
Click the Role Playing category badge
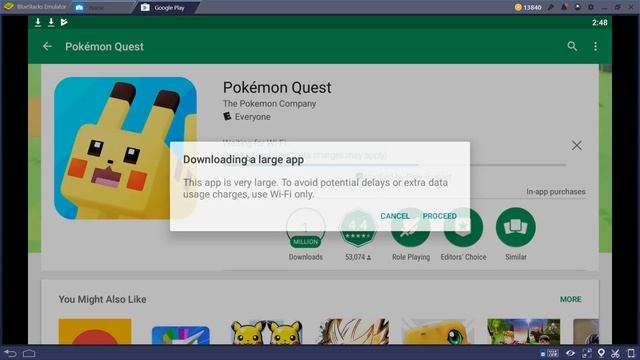411,234
